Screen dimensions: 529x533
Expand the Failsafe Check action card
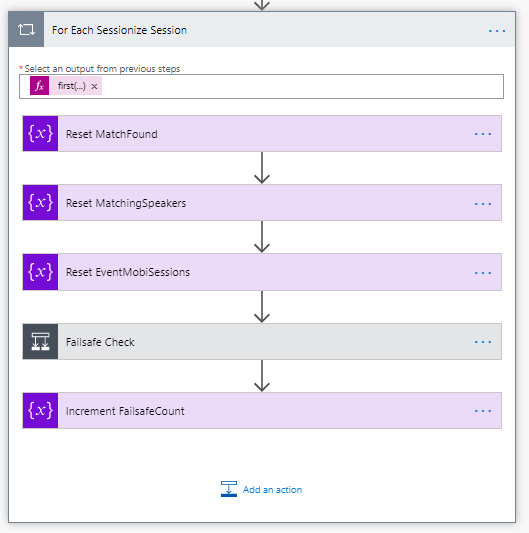point(262,341)
